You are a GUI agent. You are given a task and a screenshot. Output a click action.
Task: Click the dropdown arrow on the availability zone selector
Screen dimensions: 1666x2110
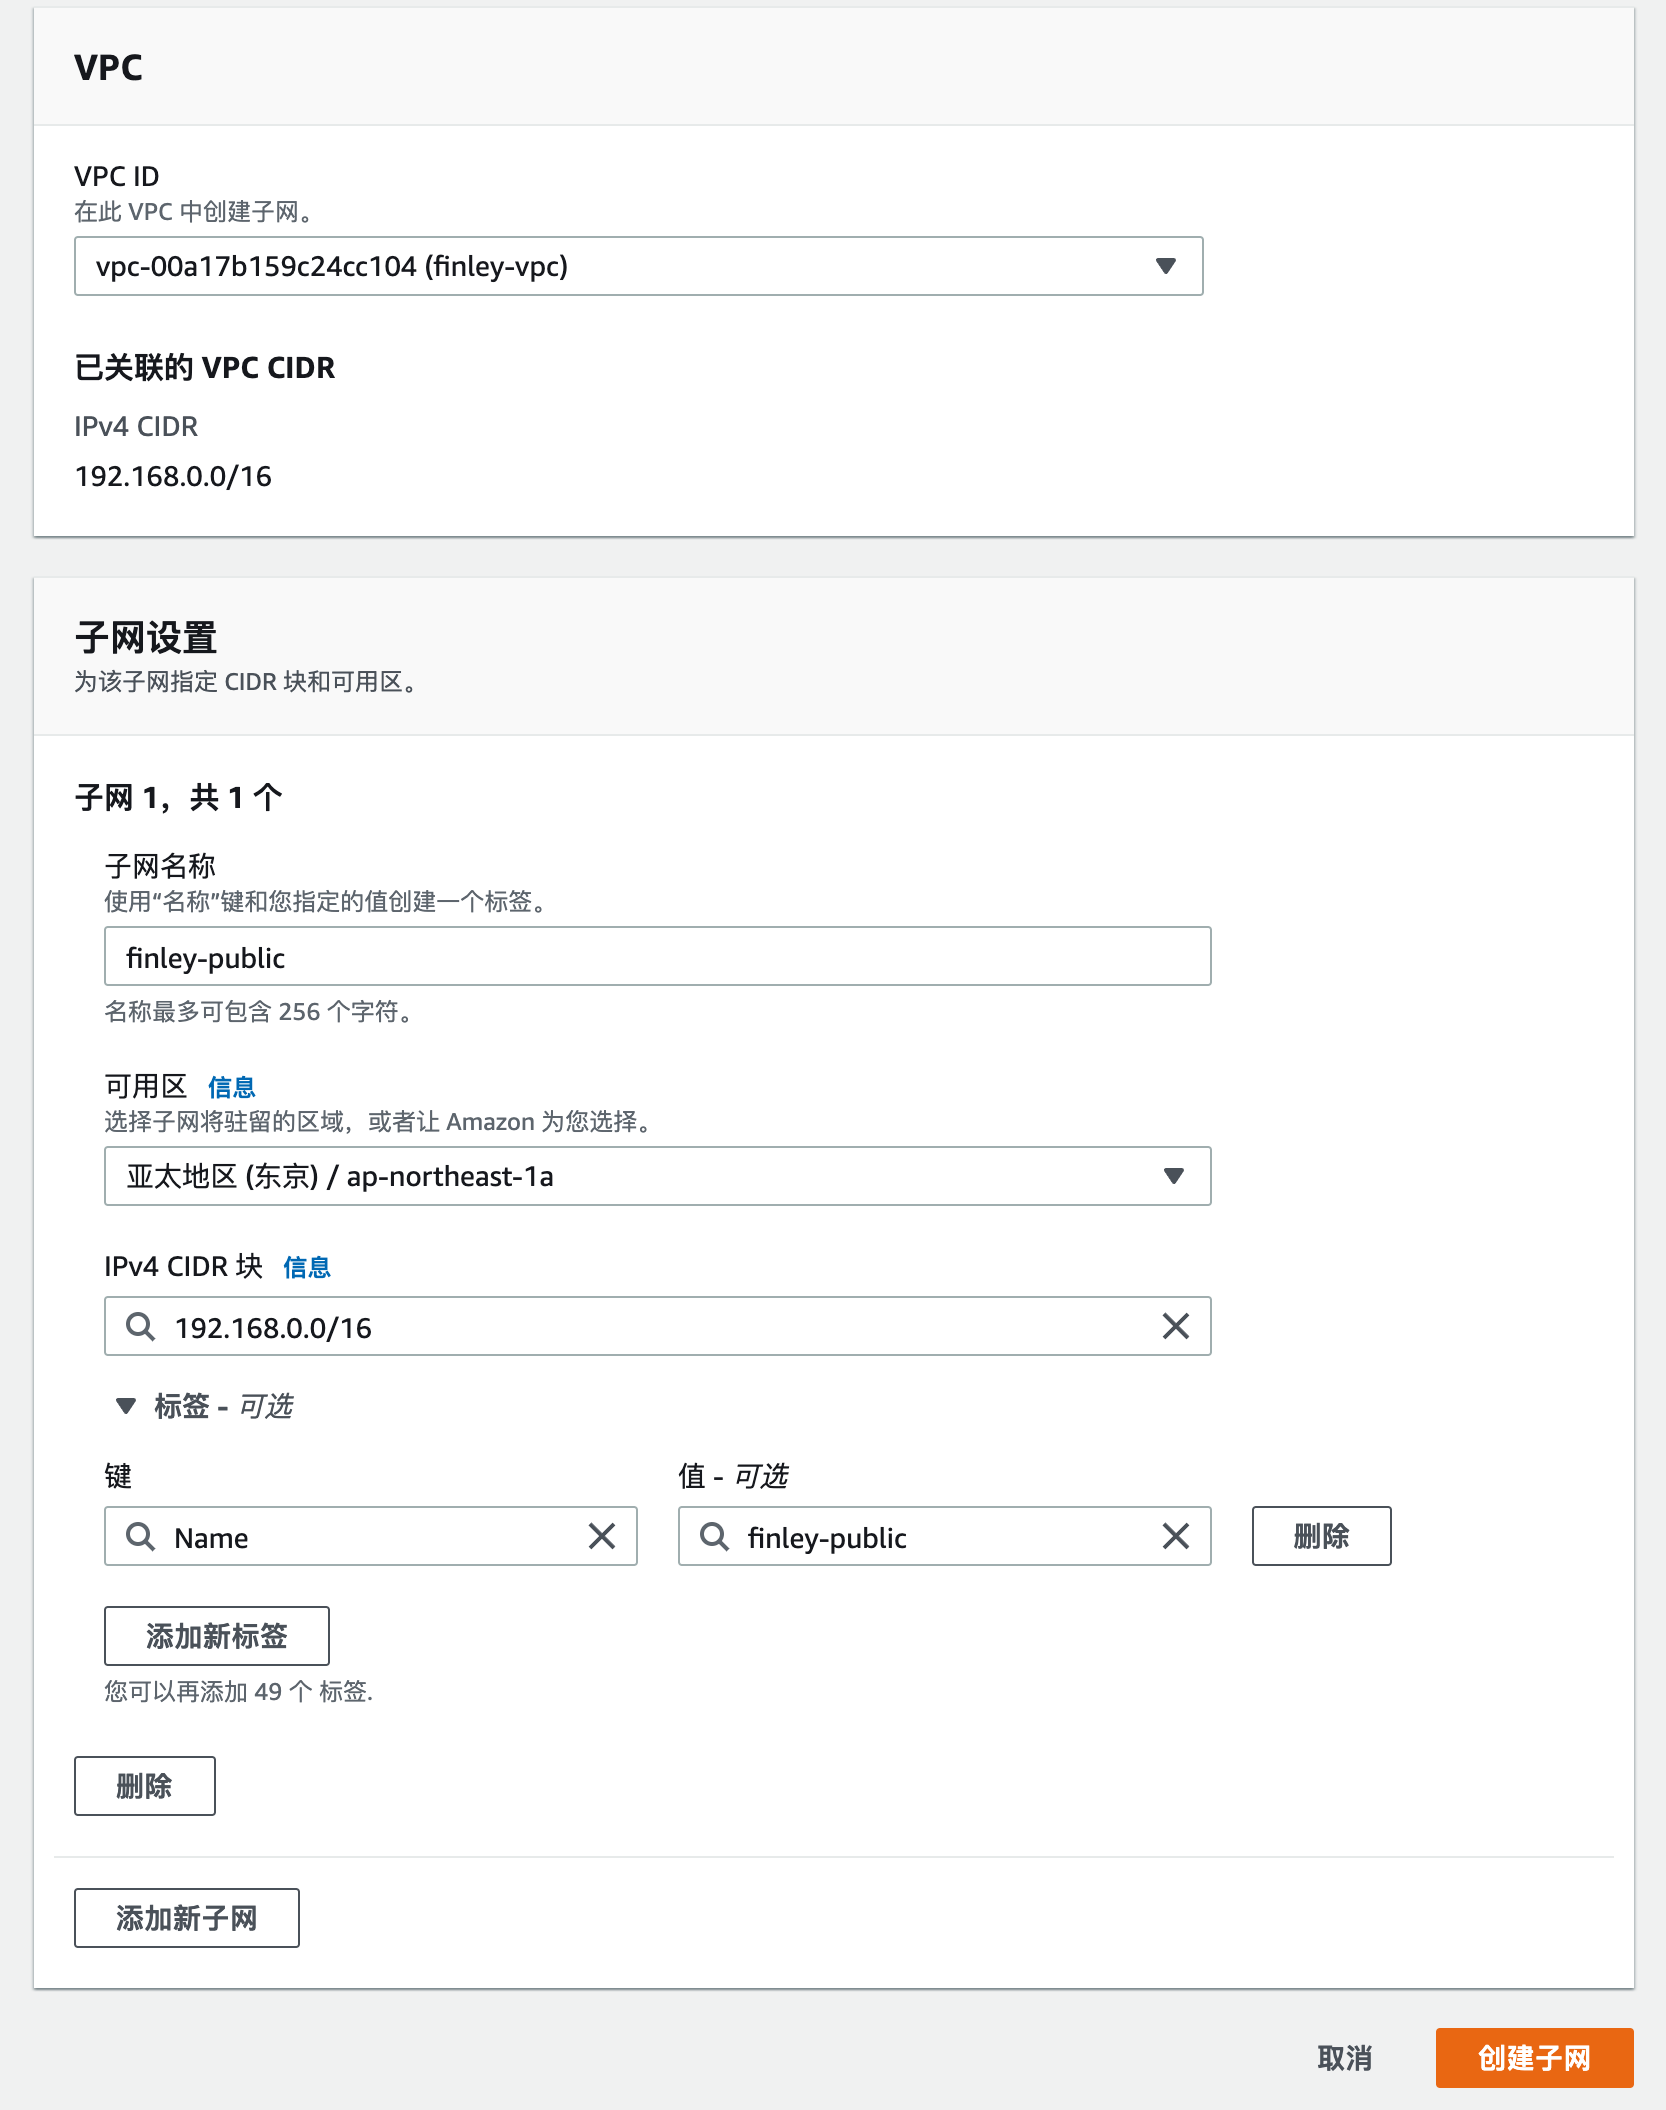[x=1174, y=1177]
